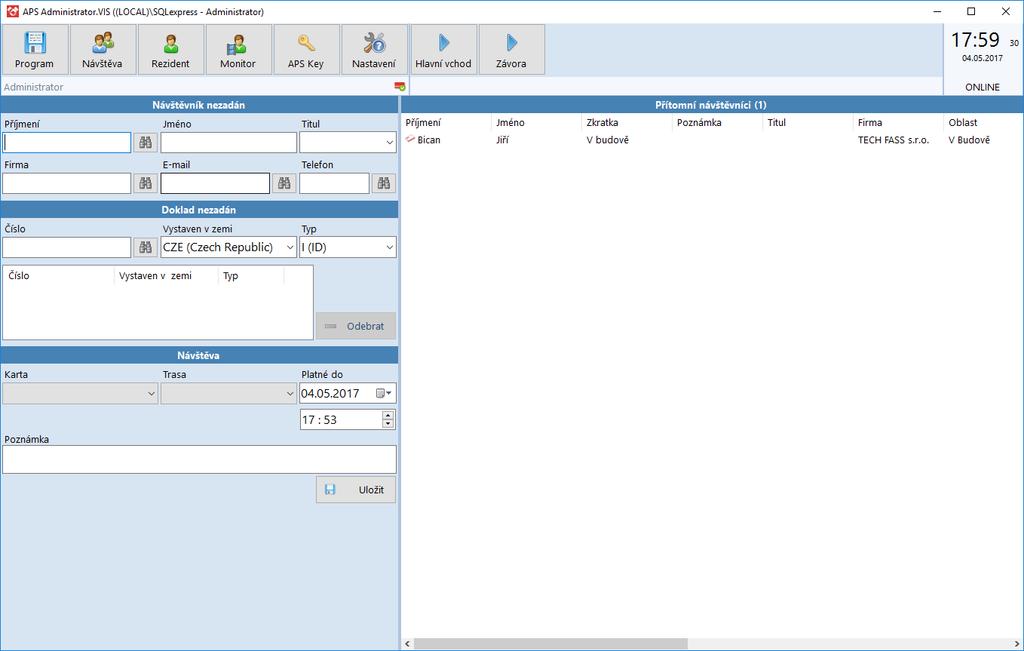The height and width of the screenshot is (651, 1024).
Task: Focus the E-mail input field
Action: click(x=215, y=183)
